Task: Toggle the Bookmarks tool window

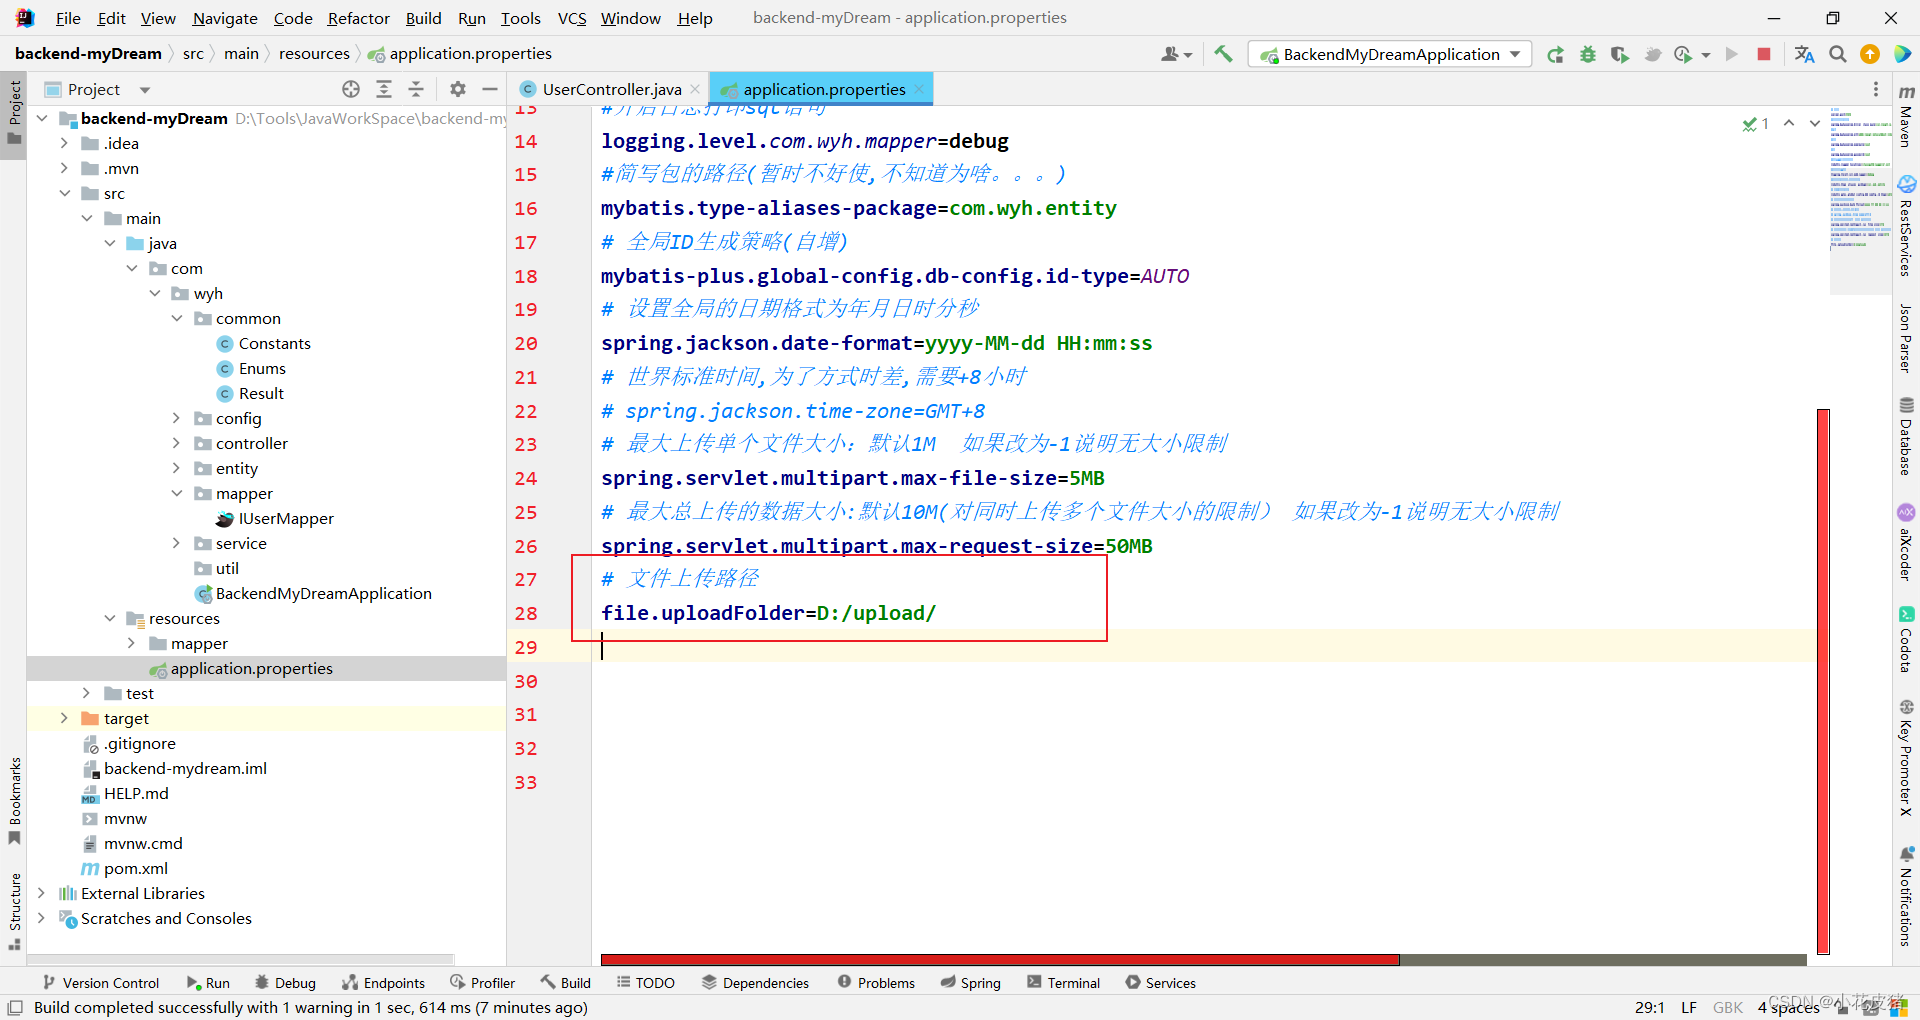Action: 14,801
